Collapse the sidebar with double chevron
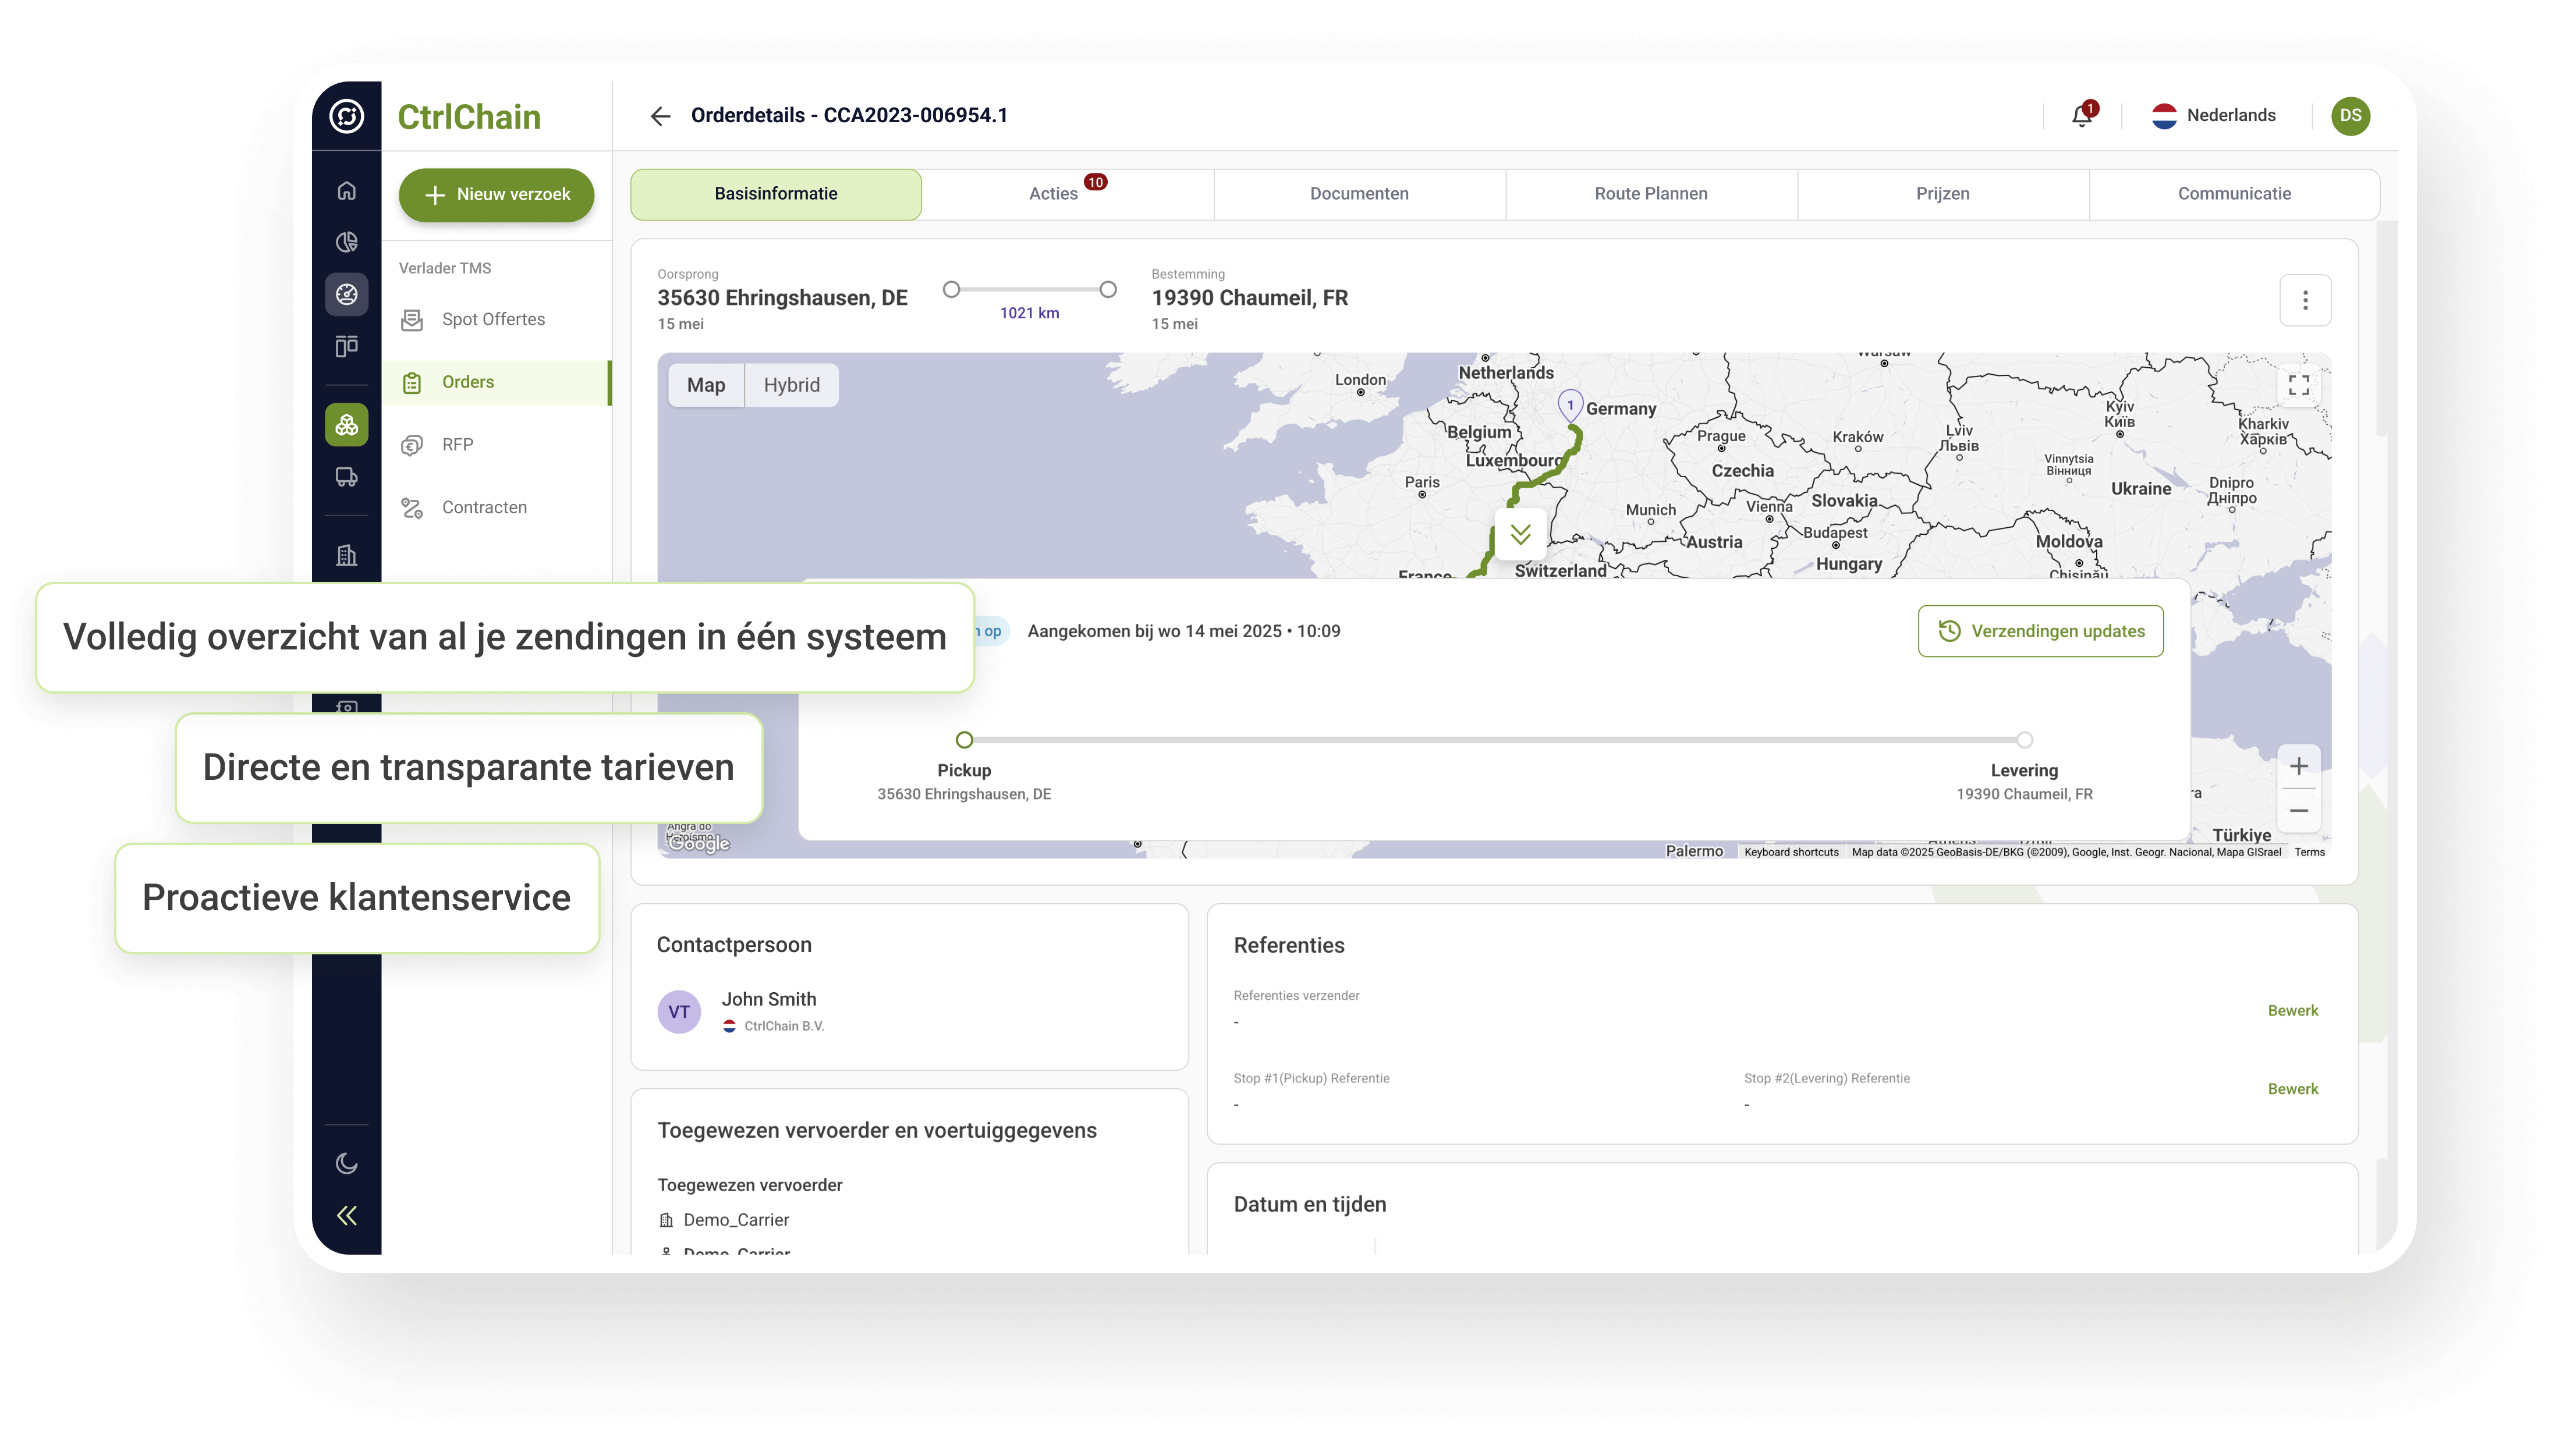Image resolution: width=2570 pixels, height=1456 pixels. (x=346, y=1215)
